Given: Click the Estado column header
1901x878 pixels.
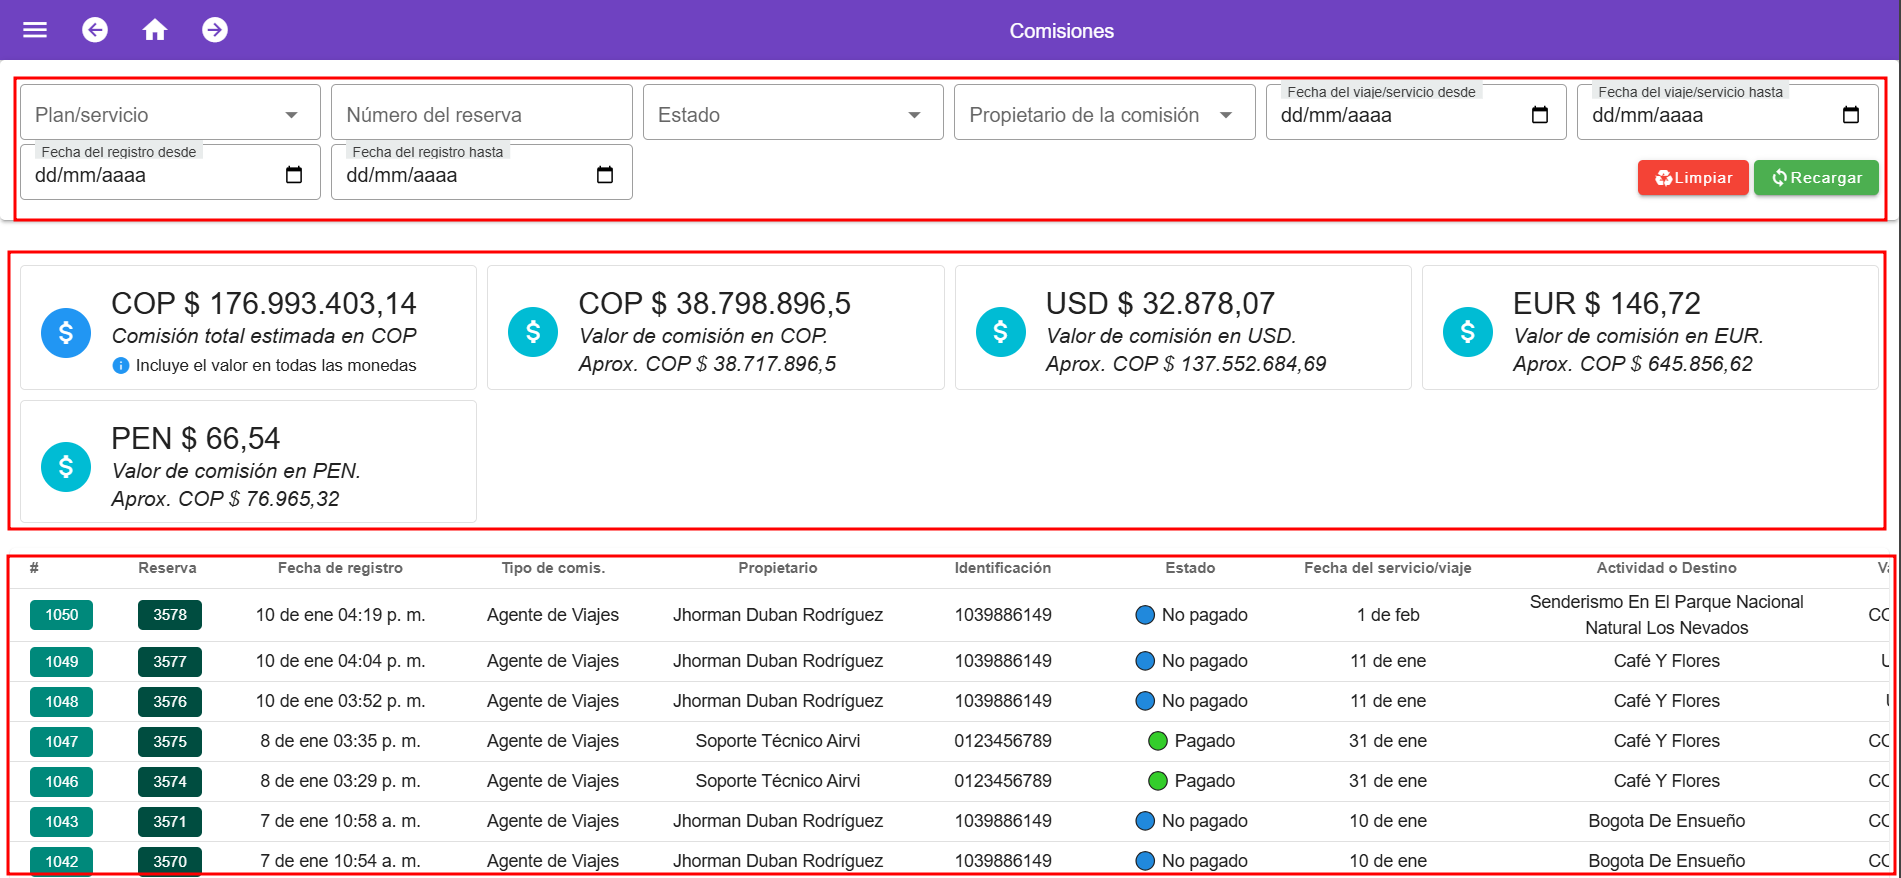Looking at the screenshot, I should point(1190,568).
